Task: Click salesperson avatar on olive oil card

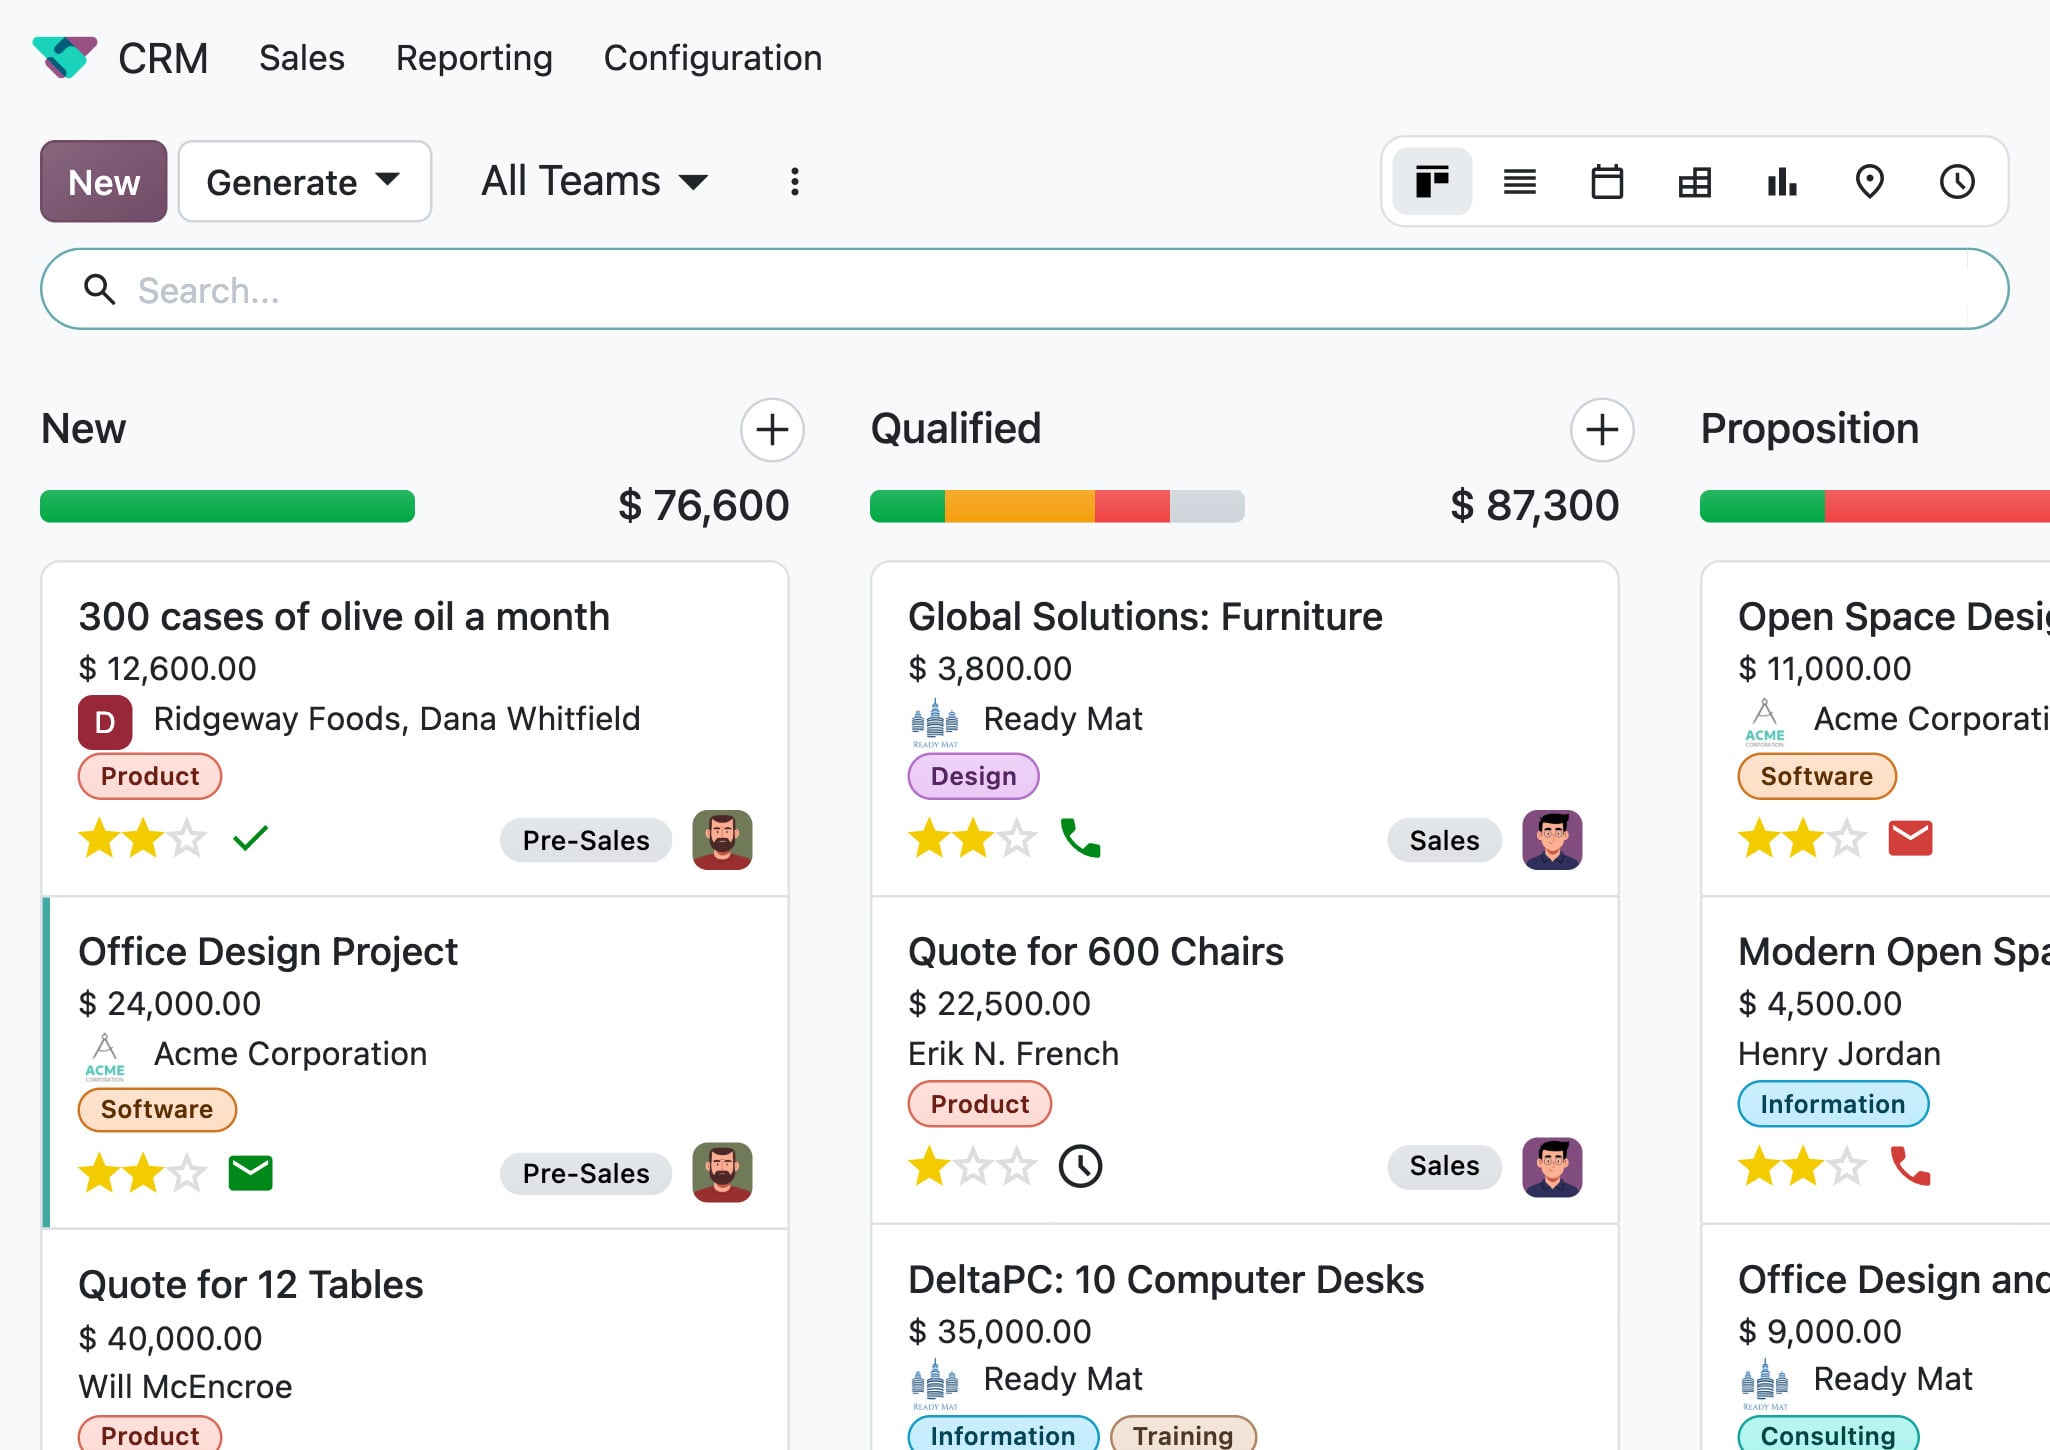Action: click(722, 840)
